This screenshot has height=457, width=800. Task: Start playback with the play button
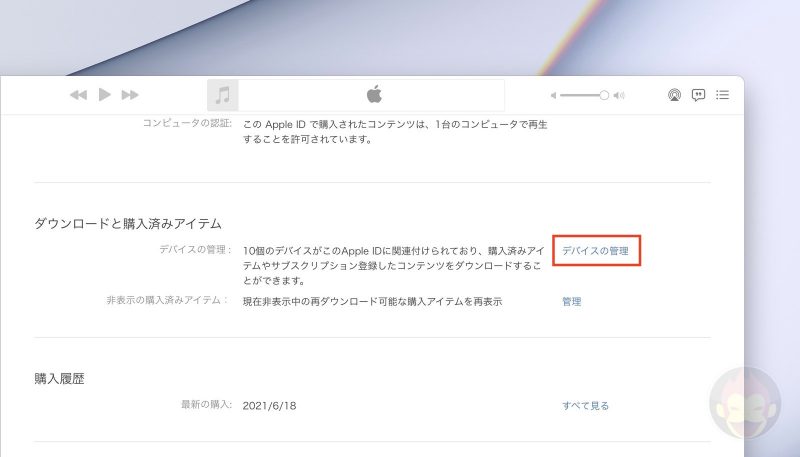(105, 94)
